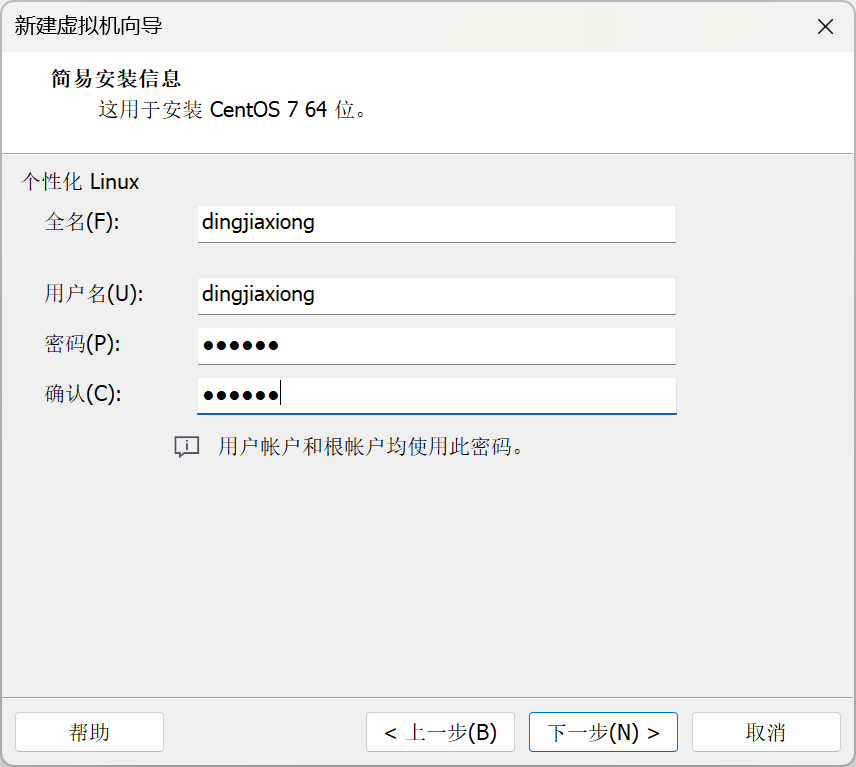Click the 全名(F) label
The height and width of the screenshot is (767, 856).
pos(78,224)
